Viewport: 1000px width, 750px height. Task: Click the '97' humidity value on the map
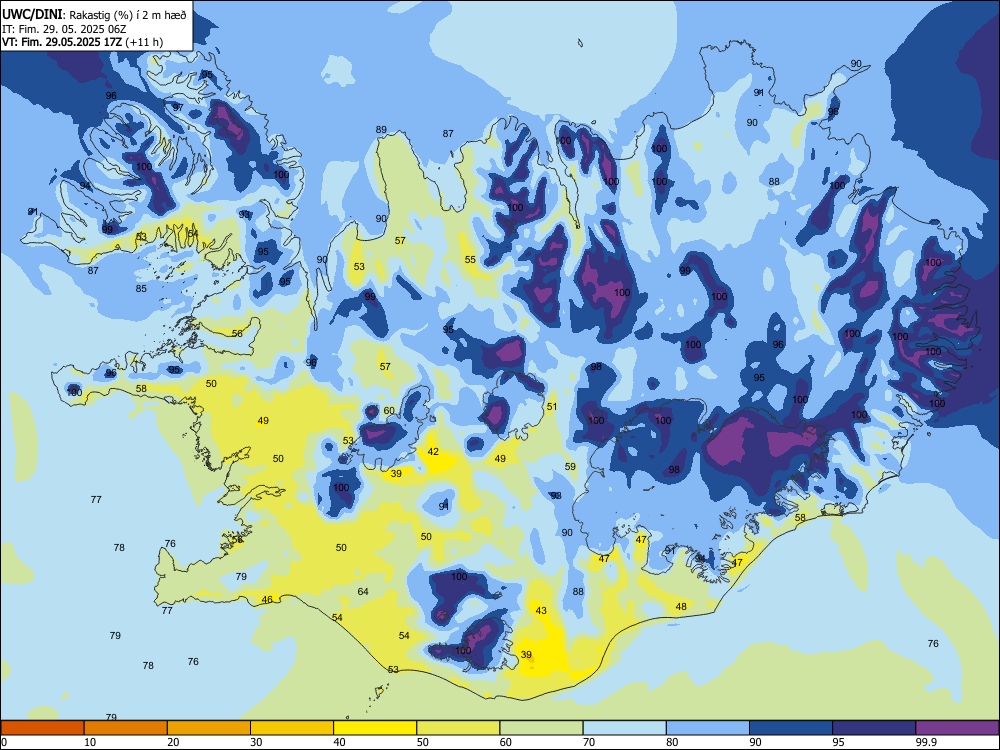click(x=178, y=107)
